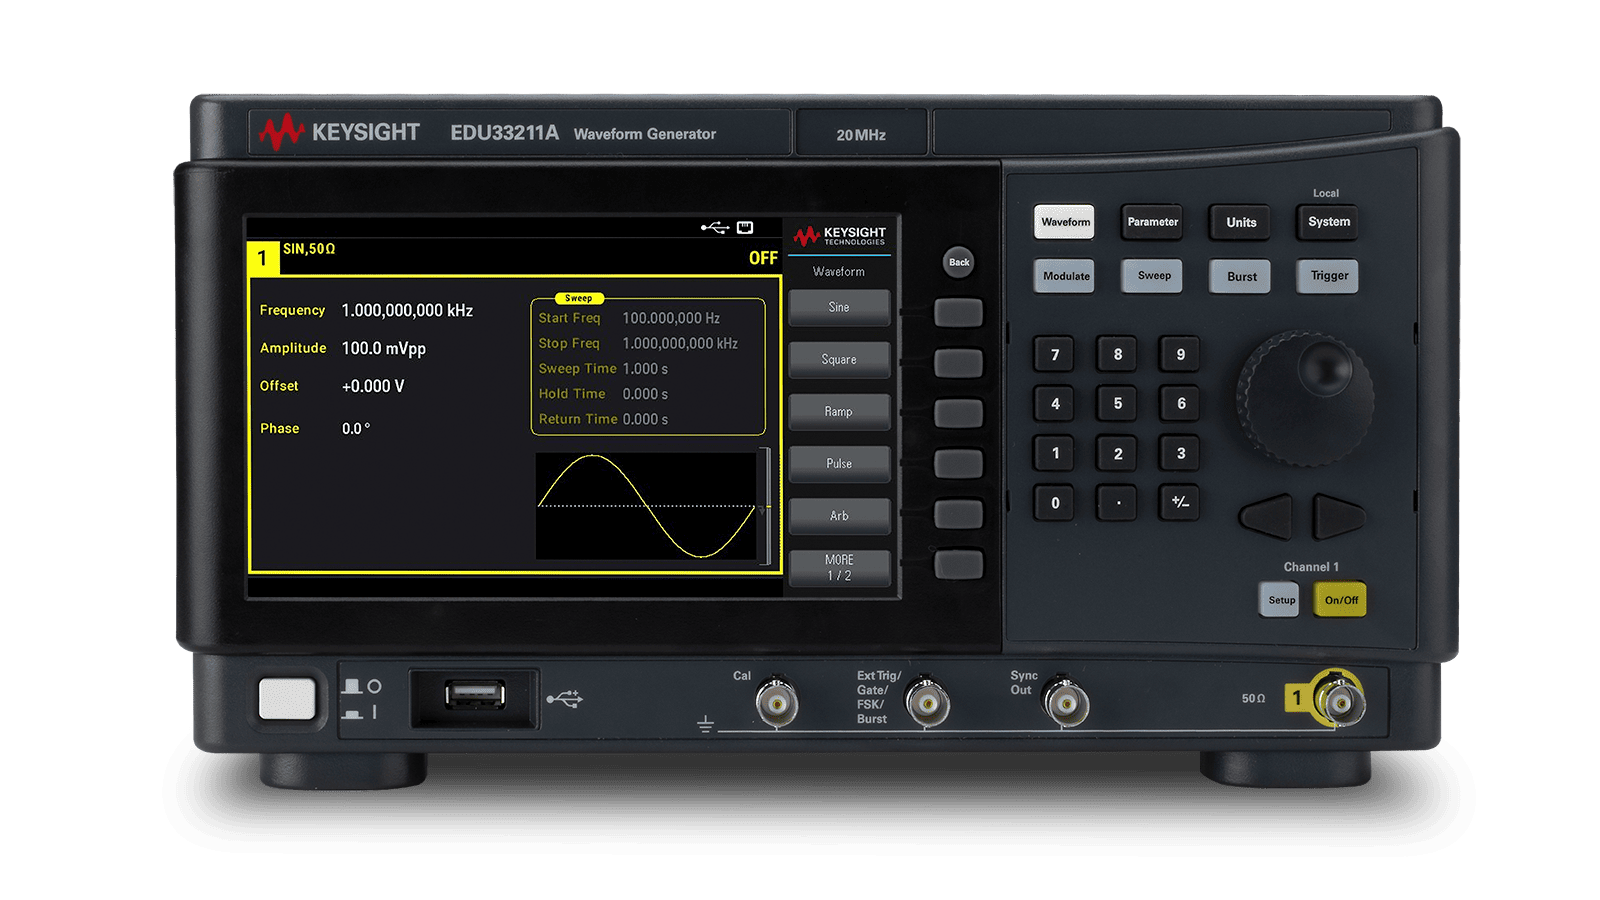This screenshot has height=900, width=1600.
Task: Tap the decimal point key
Action: click(x=1117, y=503)
